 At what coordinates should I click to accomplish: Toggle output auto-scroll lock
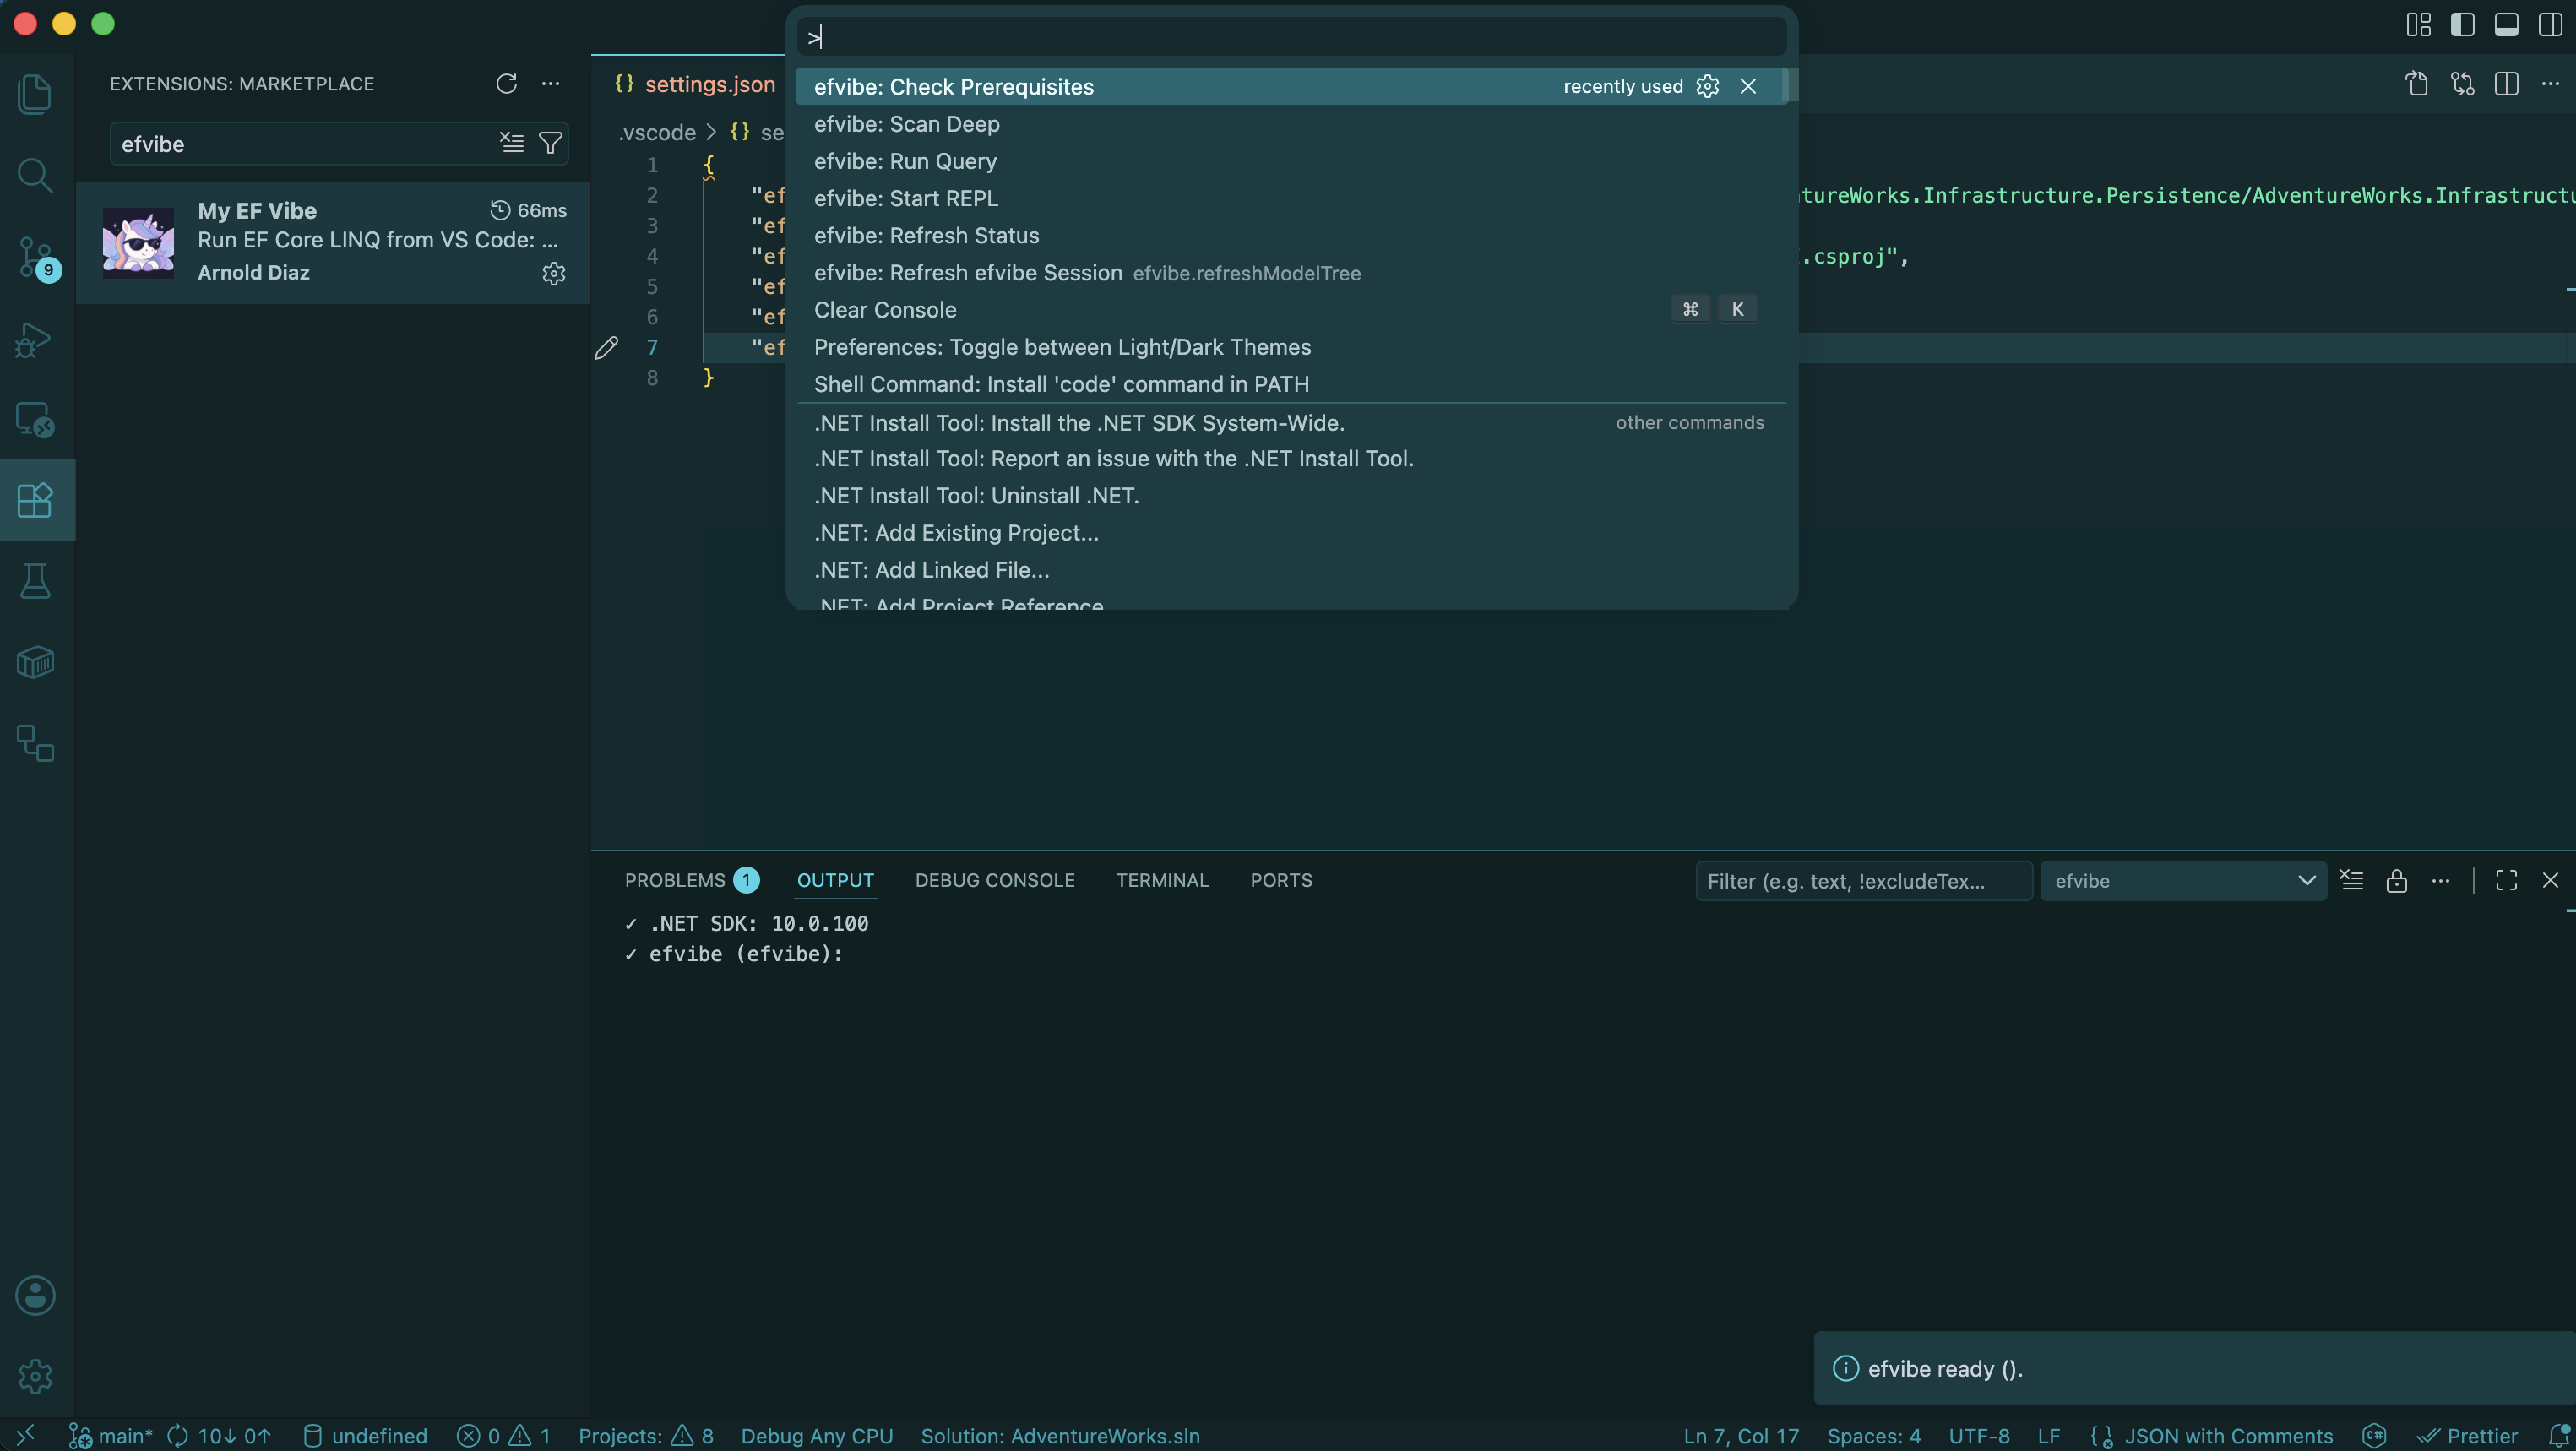(2397, 880)
